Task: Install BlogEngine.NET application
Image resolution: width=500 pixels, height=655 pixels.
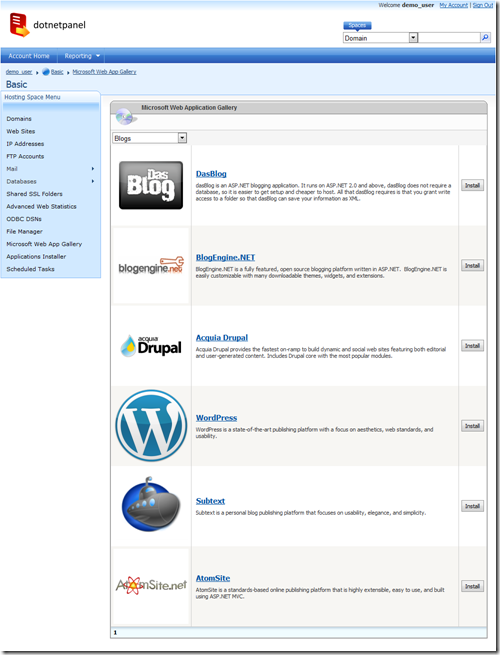Action: [x=472, y=265]
